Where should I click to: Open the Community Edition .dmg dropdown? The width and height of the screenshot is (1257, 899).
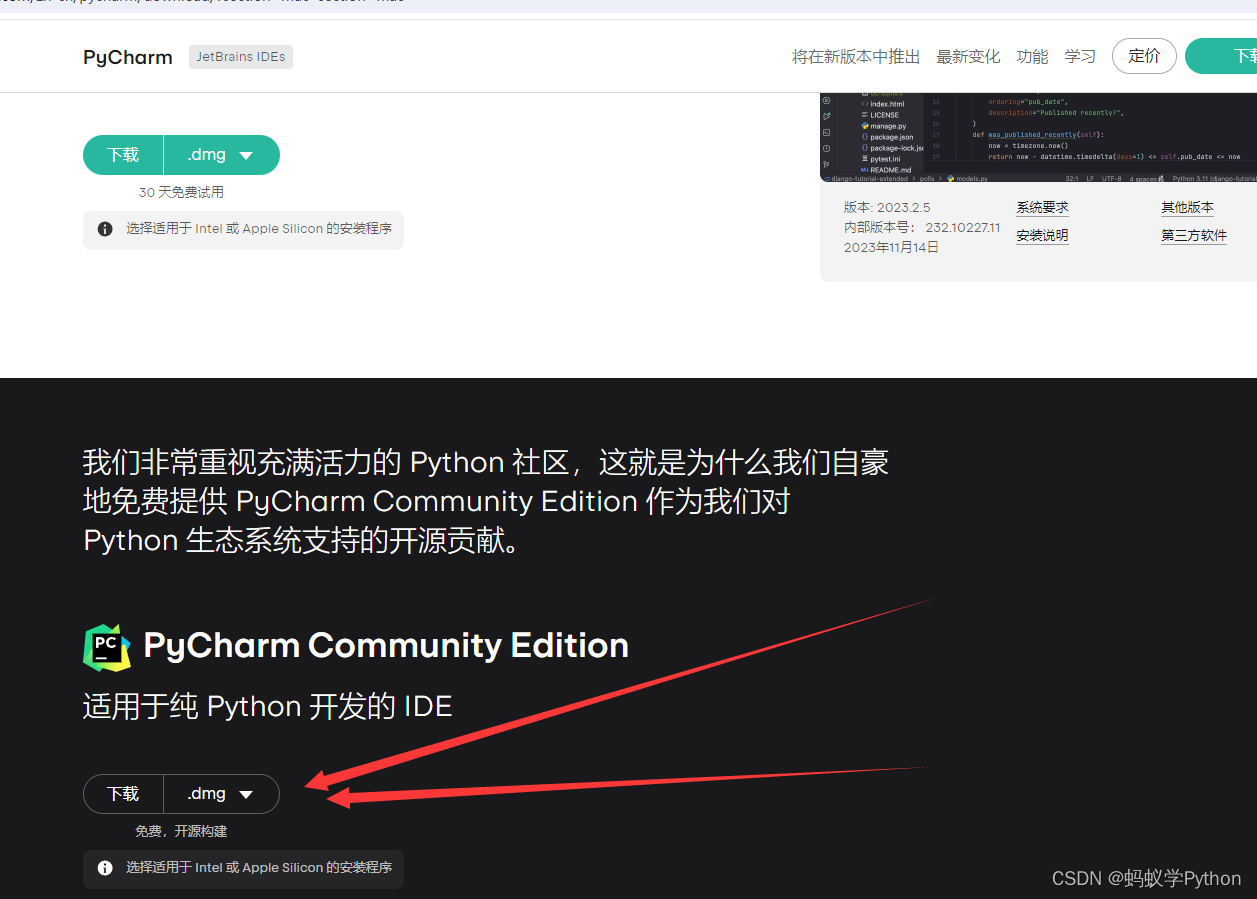point(221,793)
